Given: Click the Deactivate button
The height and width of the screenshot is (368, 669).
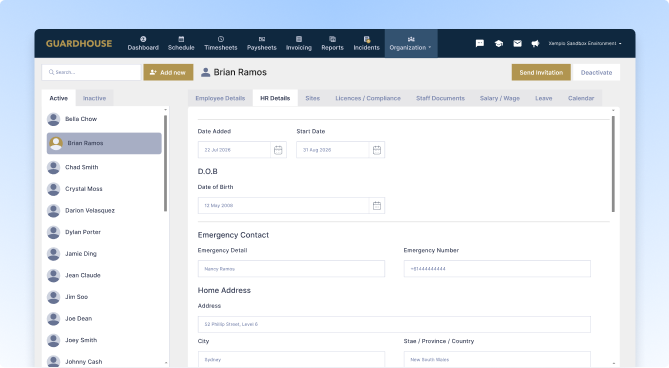Looking at the screenshot, I should pos(596,72).
